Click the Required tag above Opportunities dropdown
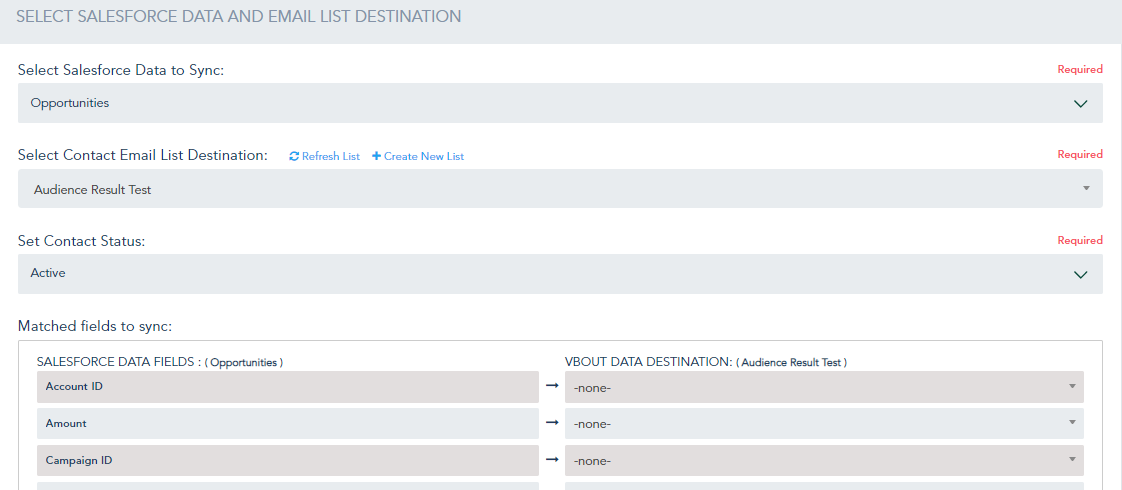The width and height of the screenshot is (1122, 490). pyautogui.click(x=1080, y=69)
